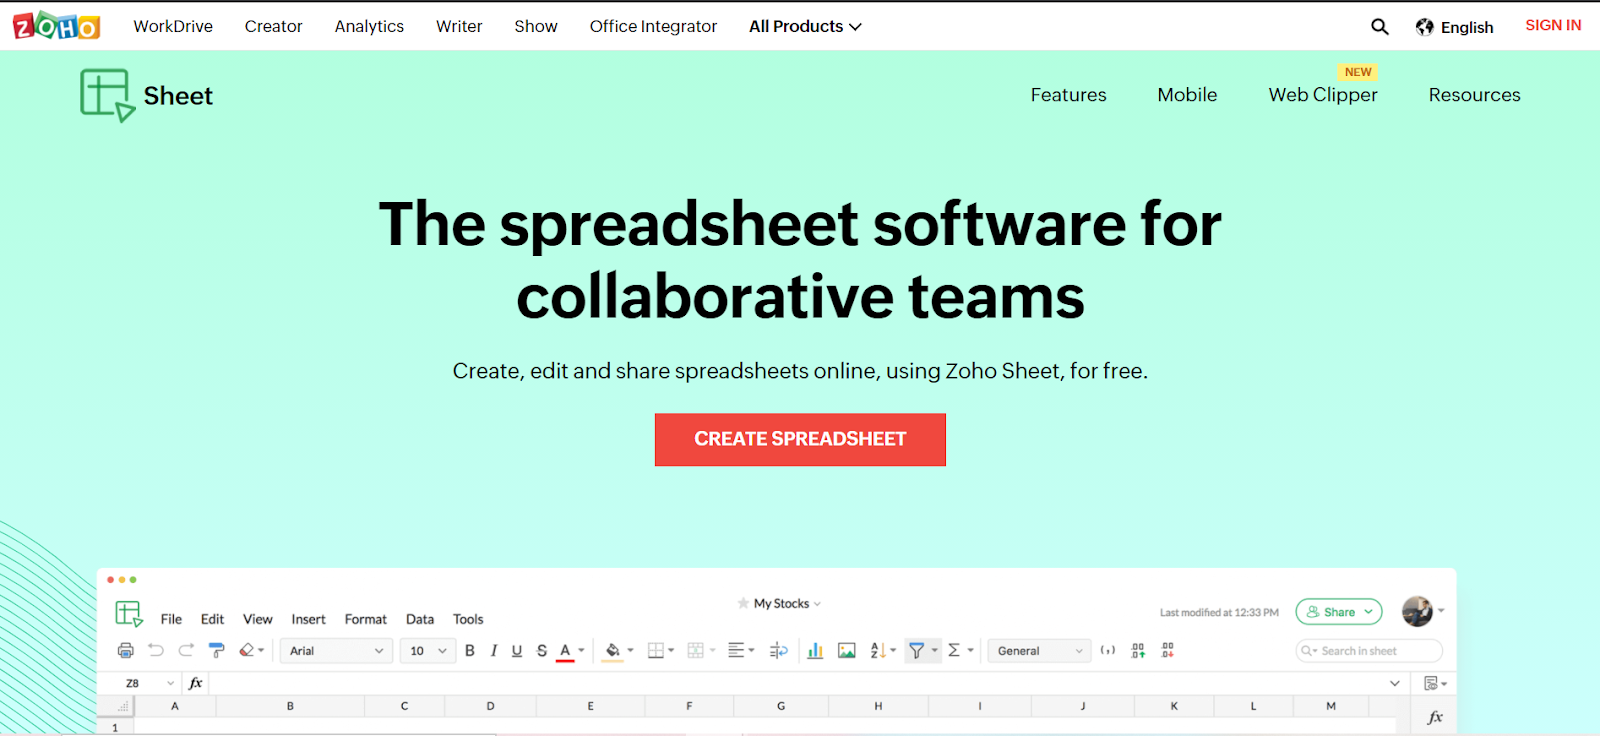Toggle bold formatting
Viewport: 1600px width, 736px height.
click(470, 651)
